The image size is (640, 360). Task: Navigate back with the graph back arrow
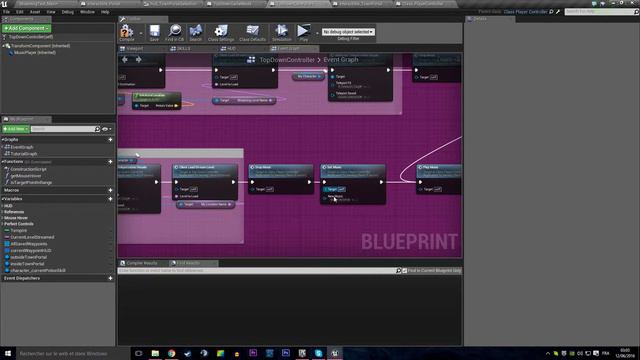coord(125,60)
